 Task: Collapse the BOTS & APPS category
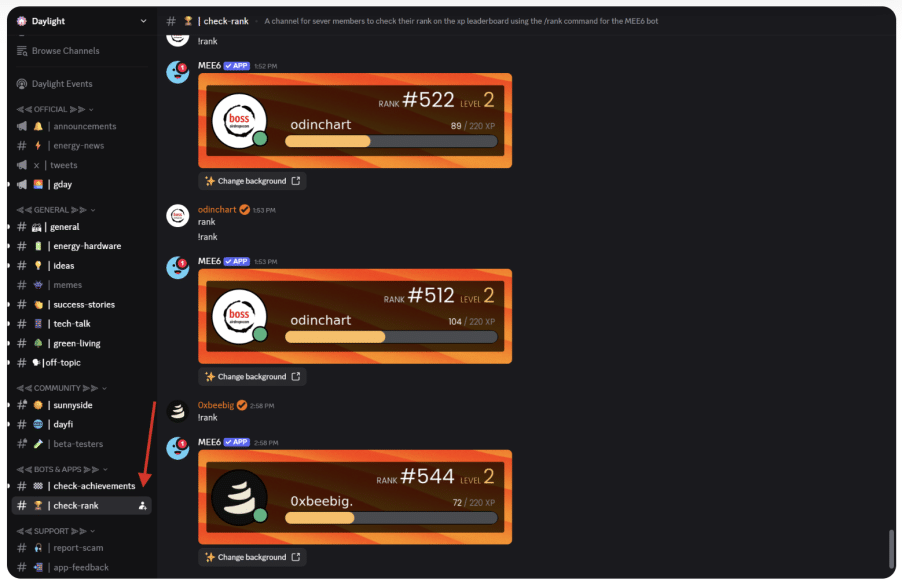coord(62,469)
